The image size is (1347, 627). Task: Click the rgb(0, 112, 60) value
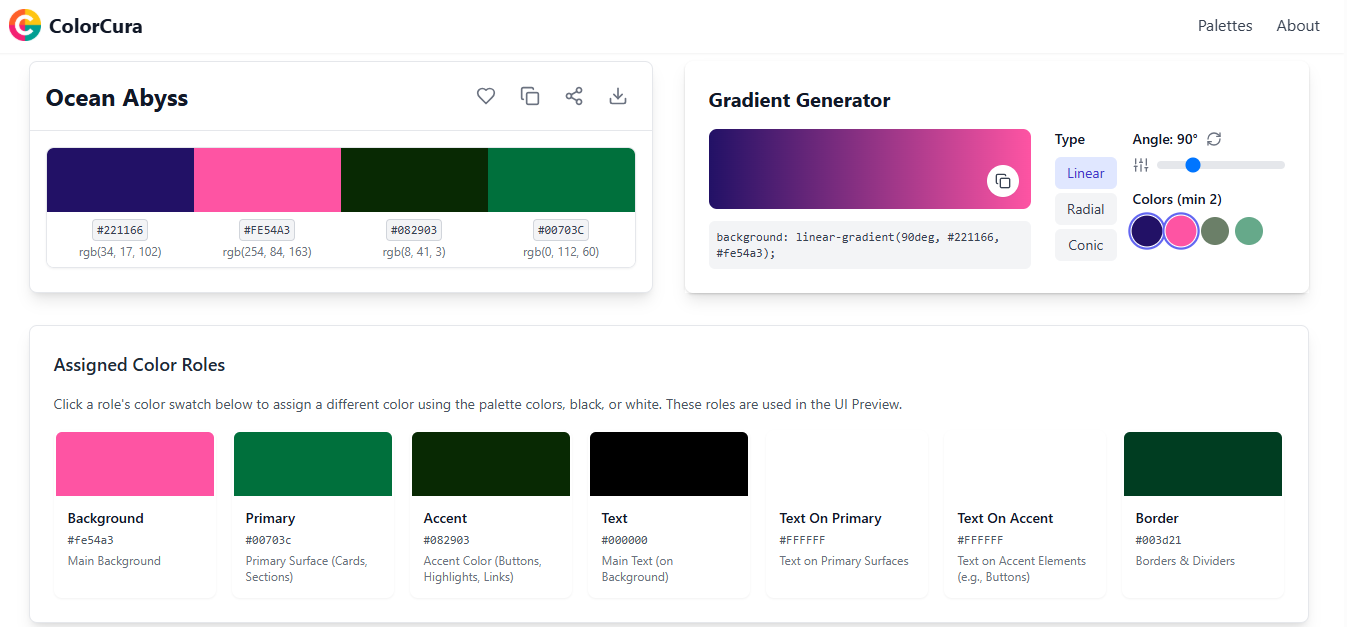pyautogui.click(x=561, y=252)
